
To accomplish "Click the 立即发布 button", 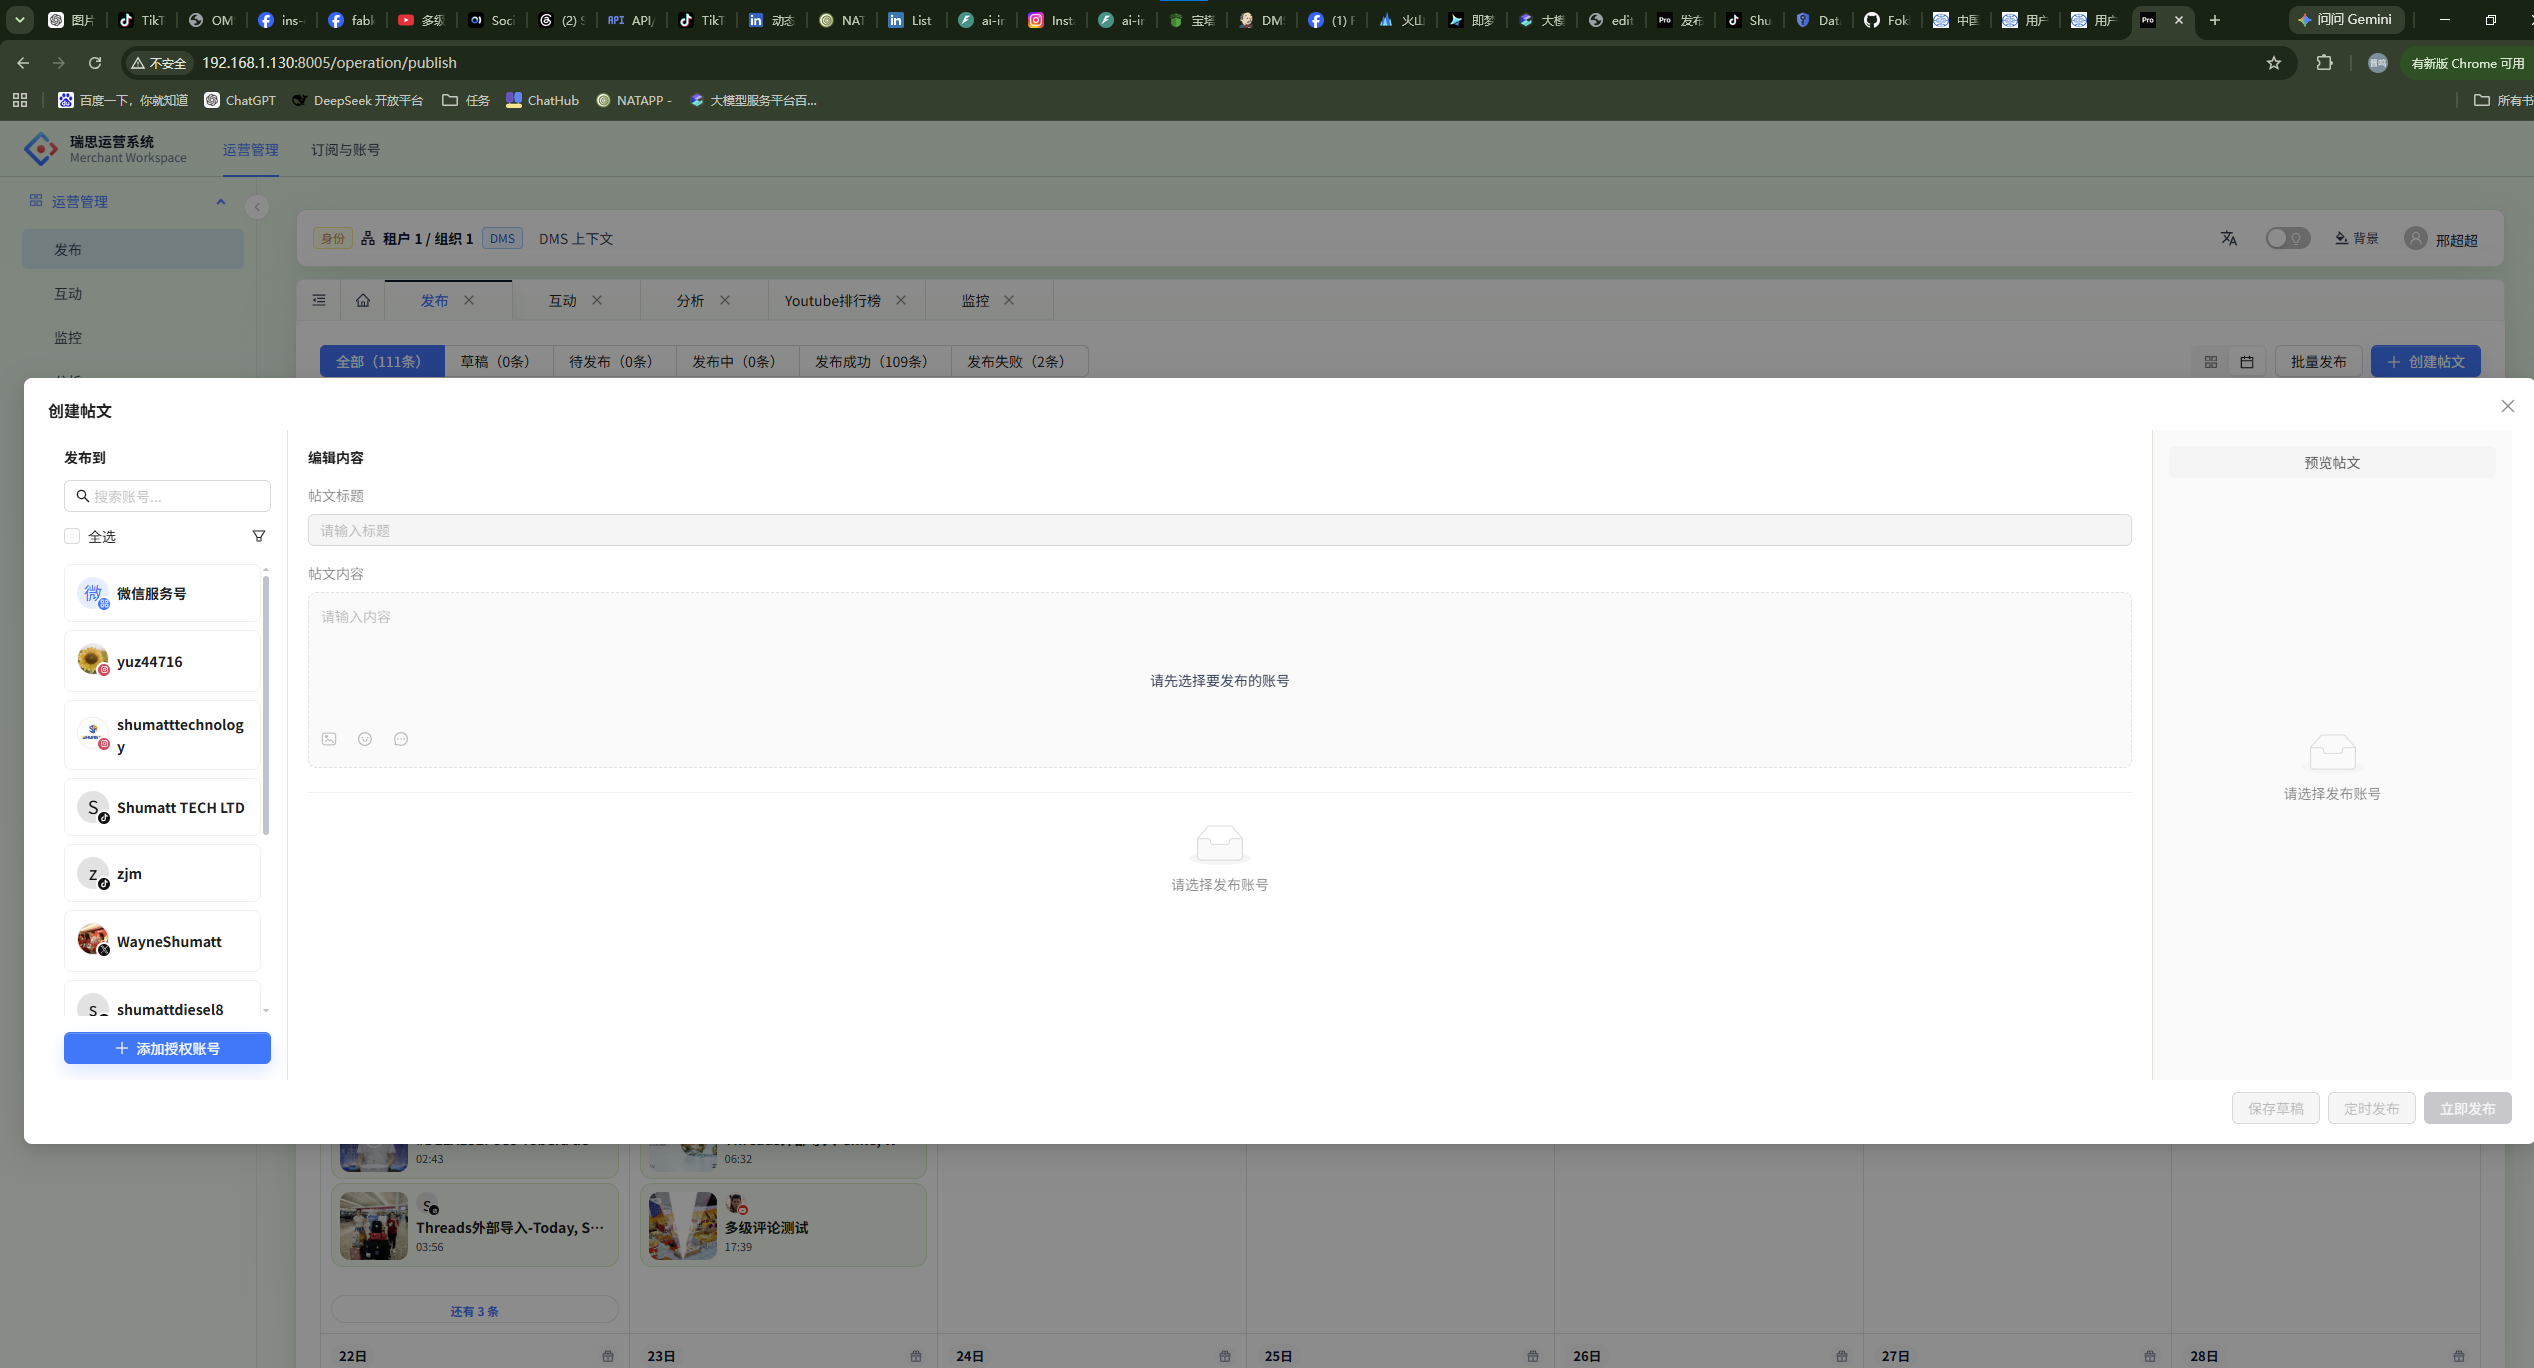I will [x=2467, y=1108].
